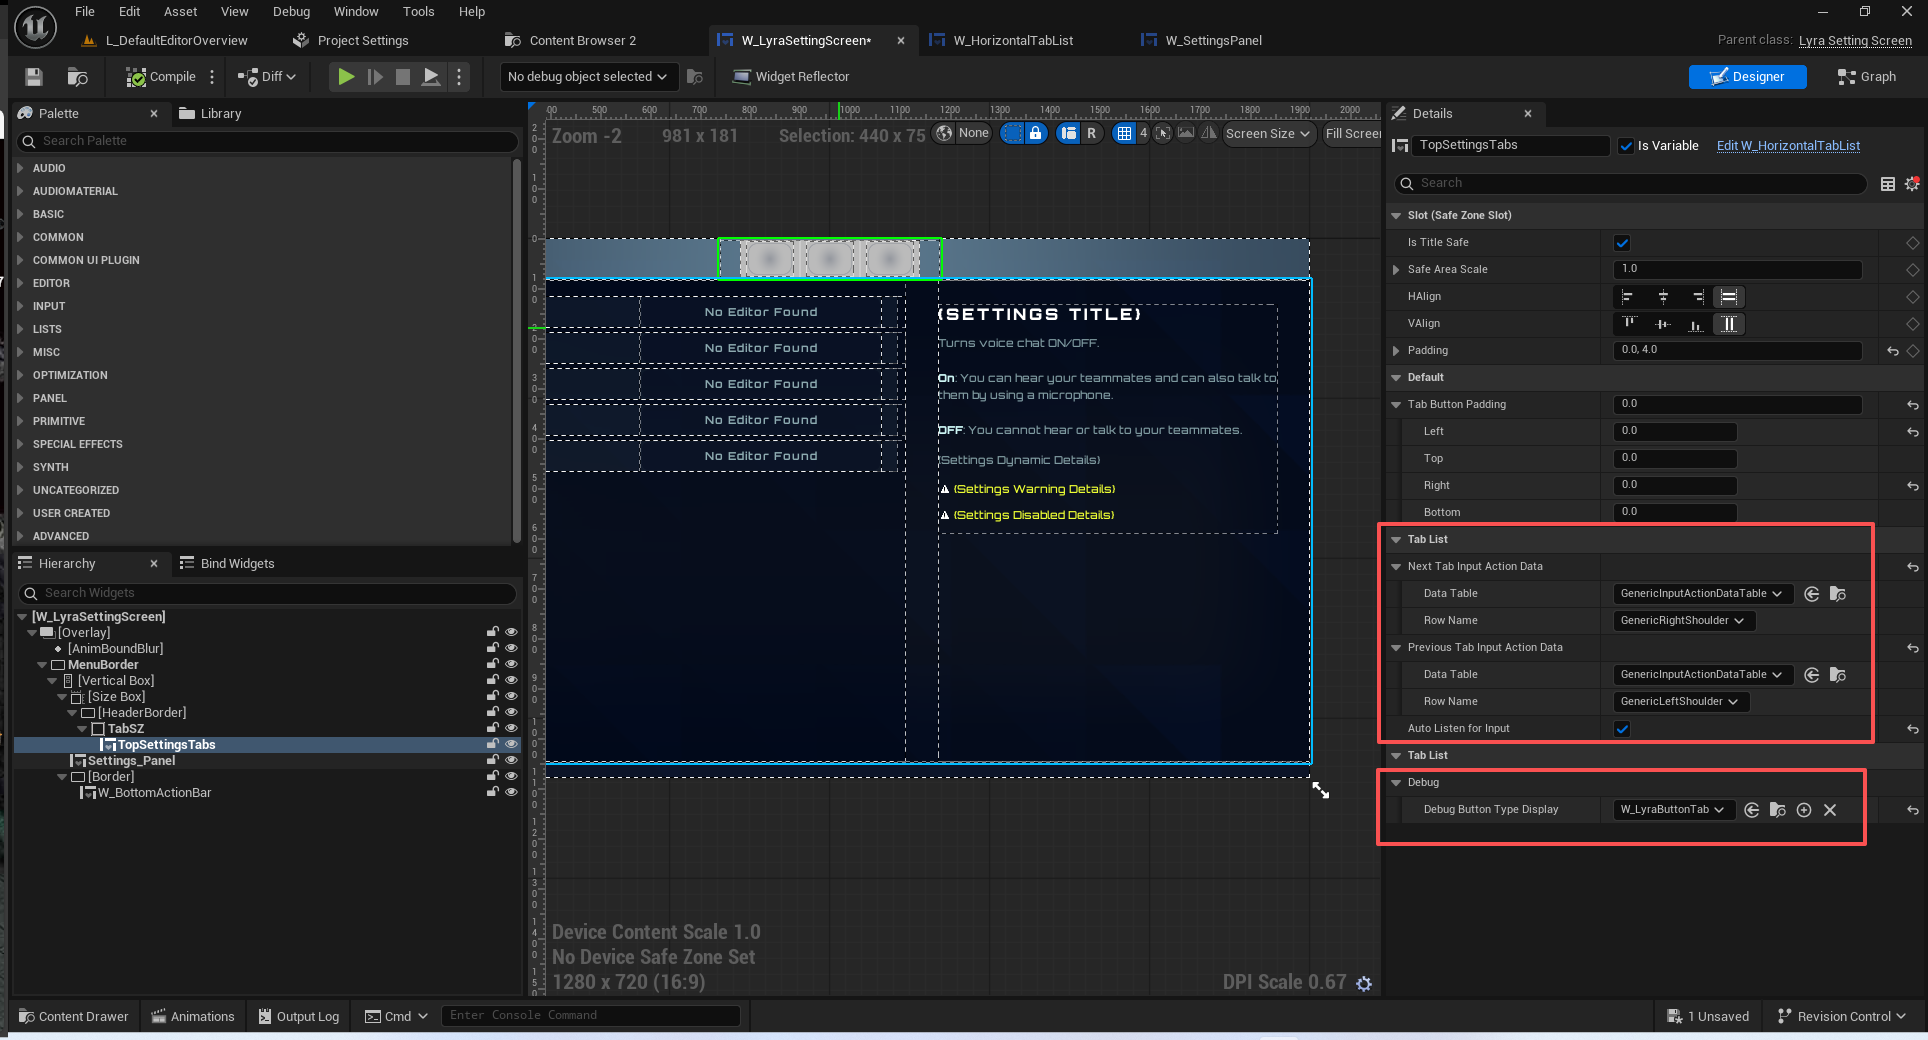Screen dimensions: 1928x1040
Task: Disable Auto Listen for Input checkbox
Action: pyautogui.click(x=1622, y=729)
